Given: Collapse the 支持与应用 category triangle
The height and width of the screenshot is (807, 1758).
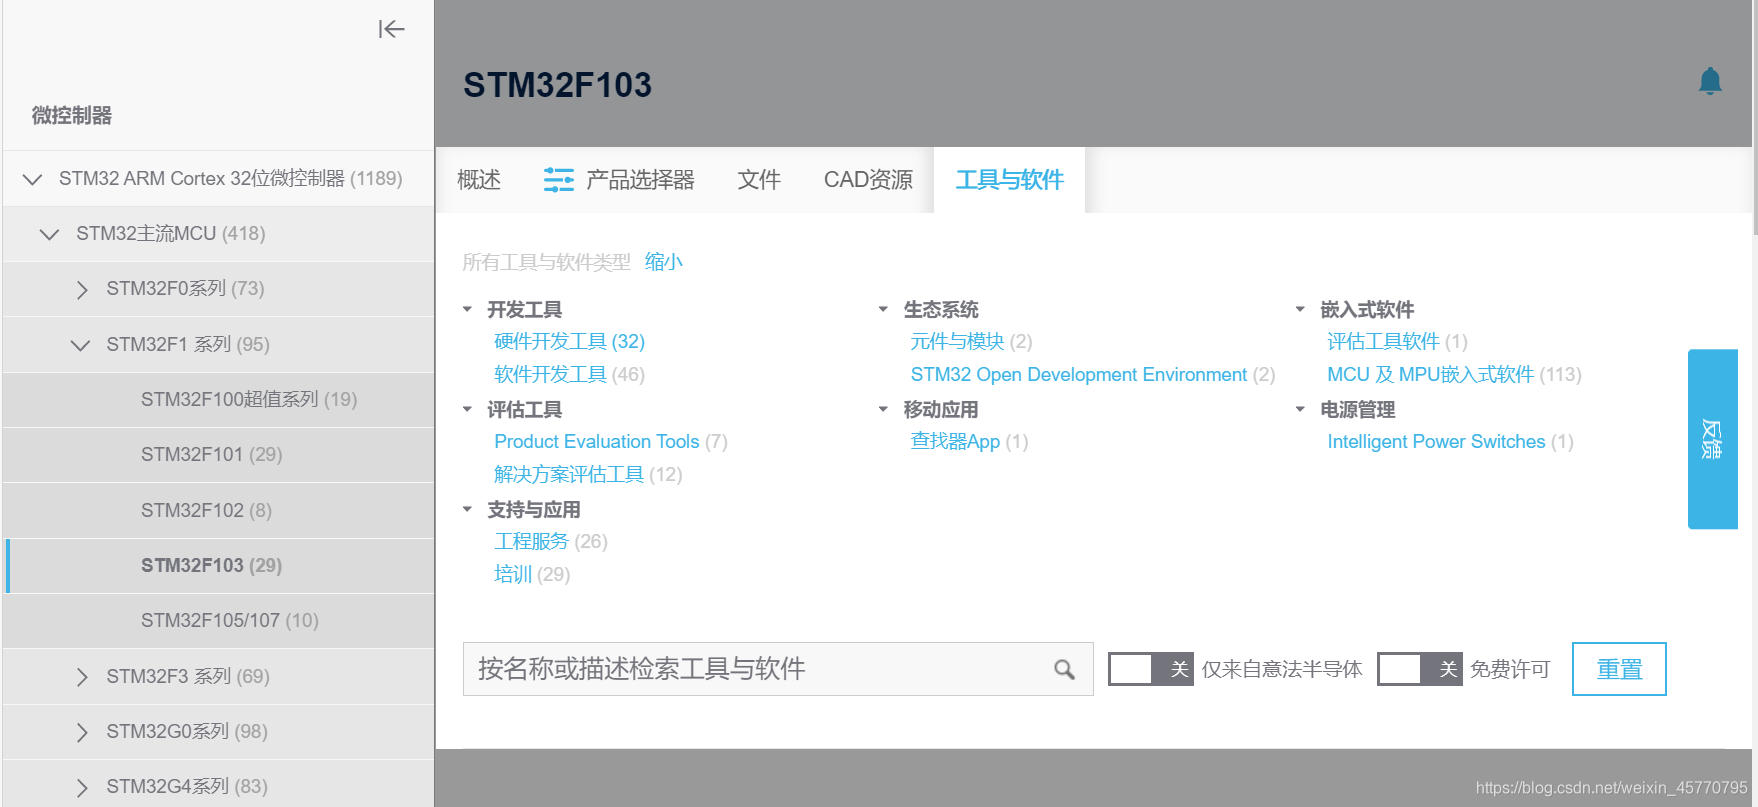Looking at the screenshot, I should 467,510.
